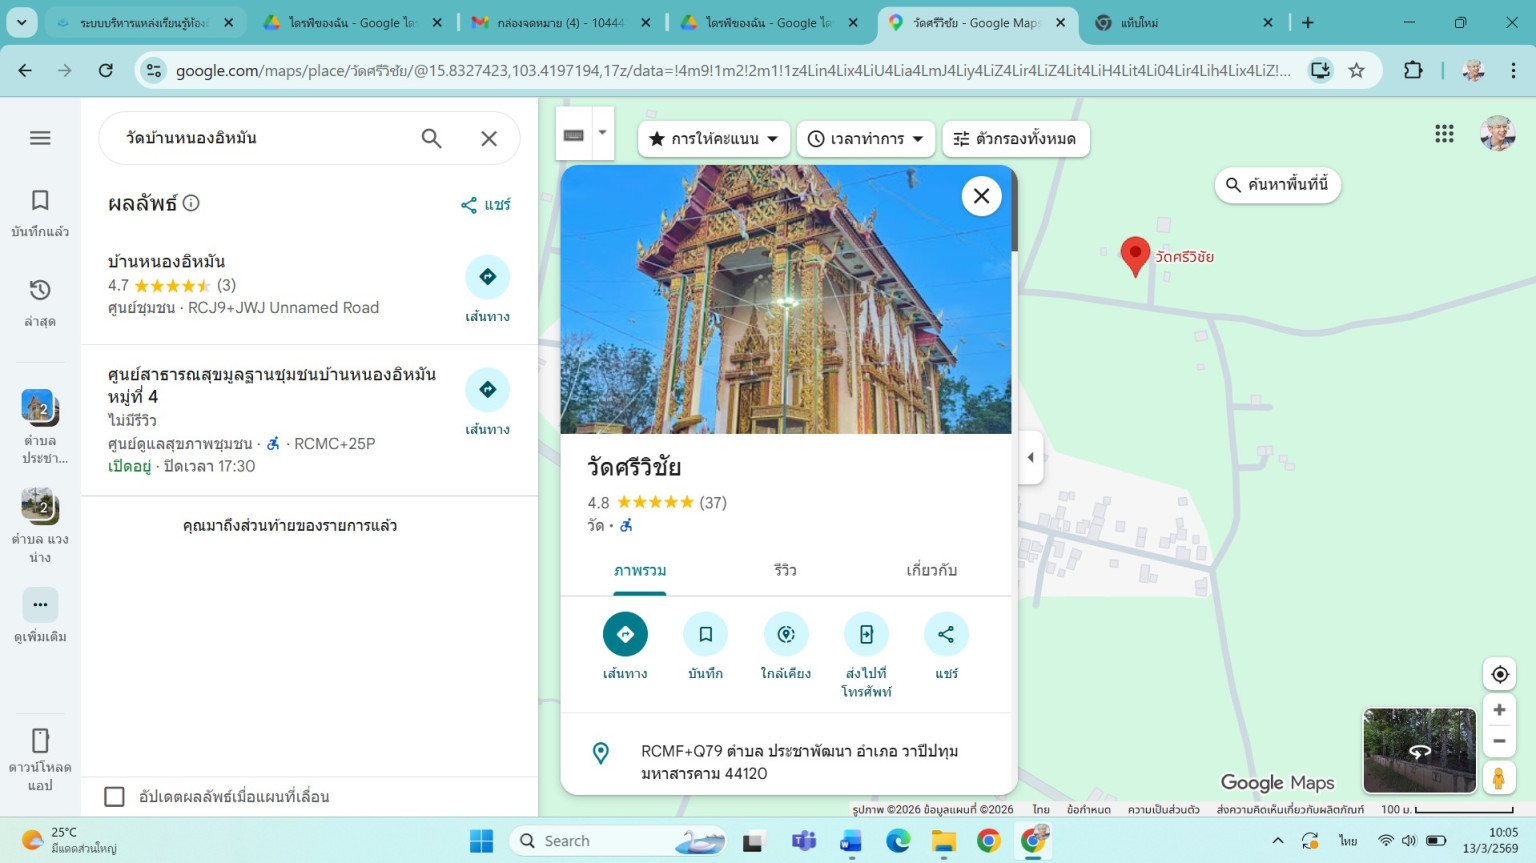Open the Chrome tab search dropdown
Viewport: 1536px width, 863px height.
tap(21, 22)
